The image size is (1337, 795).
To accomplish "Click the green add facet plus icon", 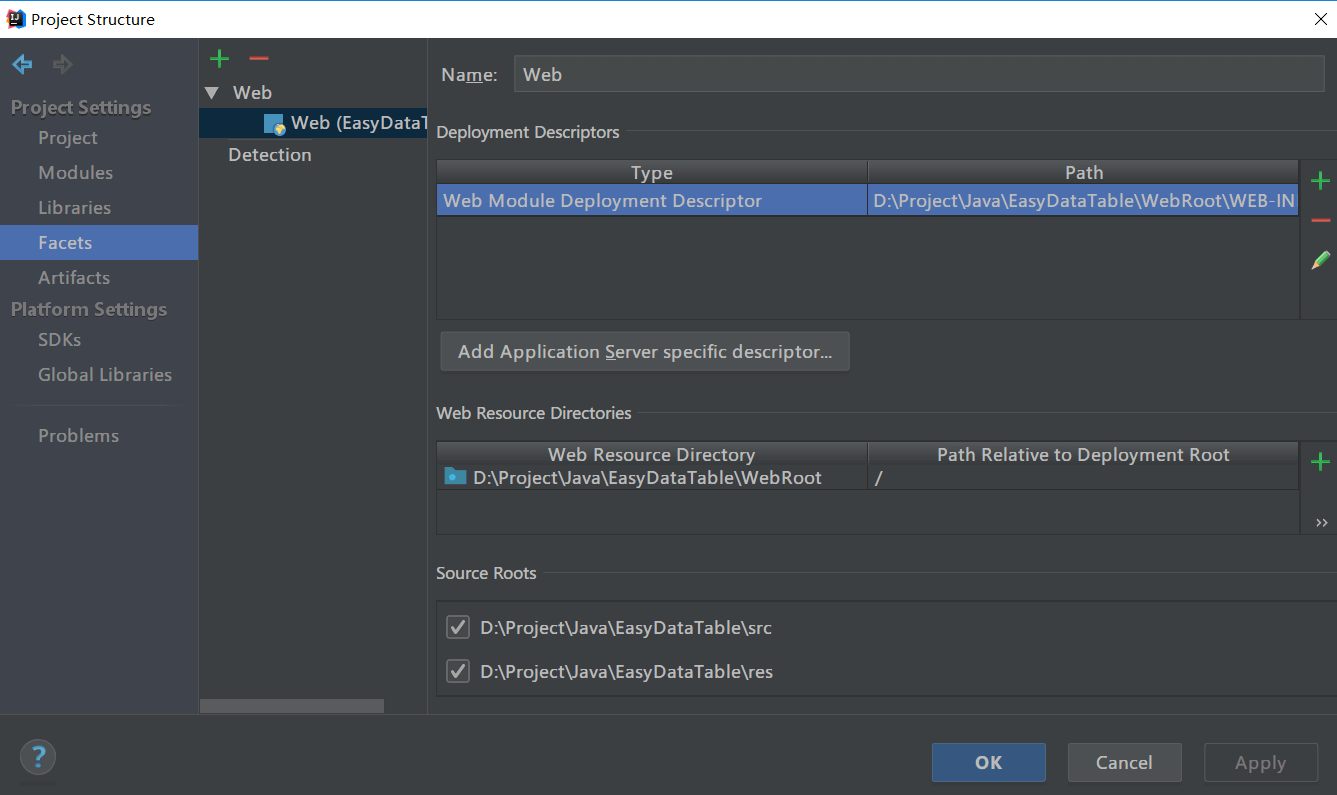I will [x=220, y=59].
